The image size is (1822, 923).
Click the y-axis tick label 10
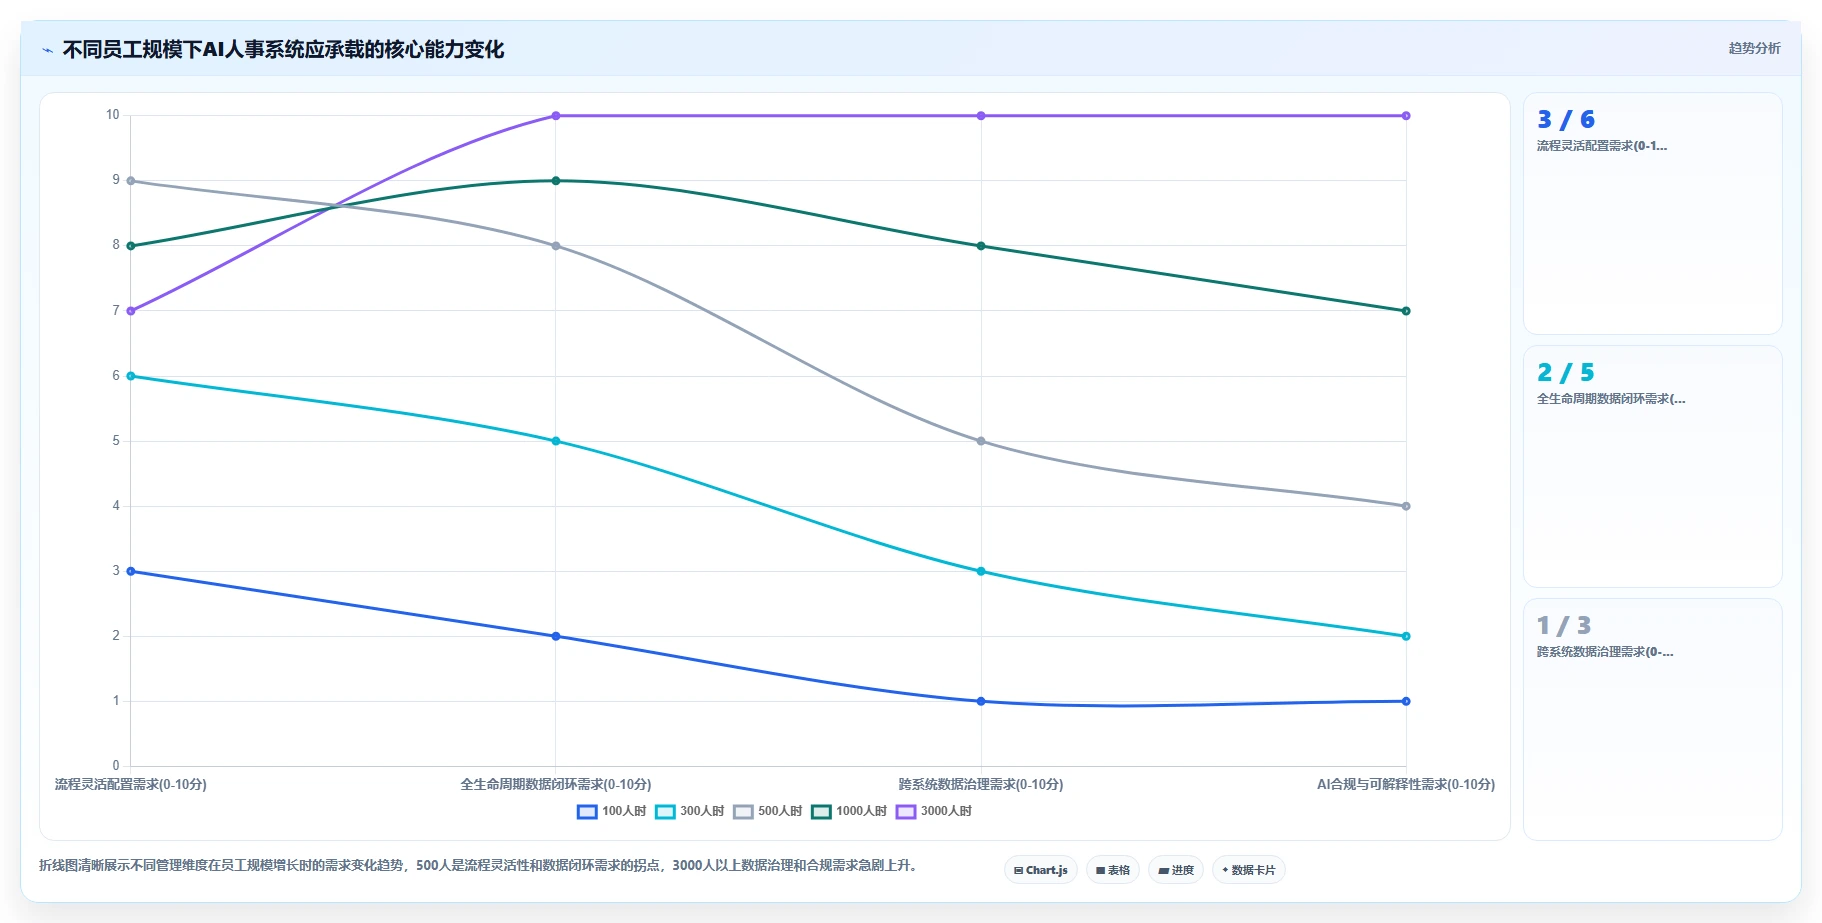[113, 115]
